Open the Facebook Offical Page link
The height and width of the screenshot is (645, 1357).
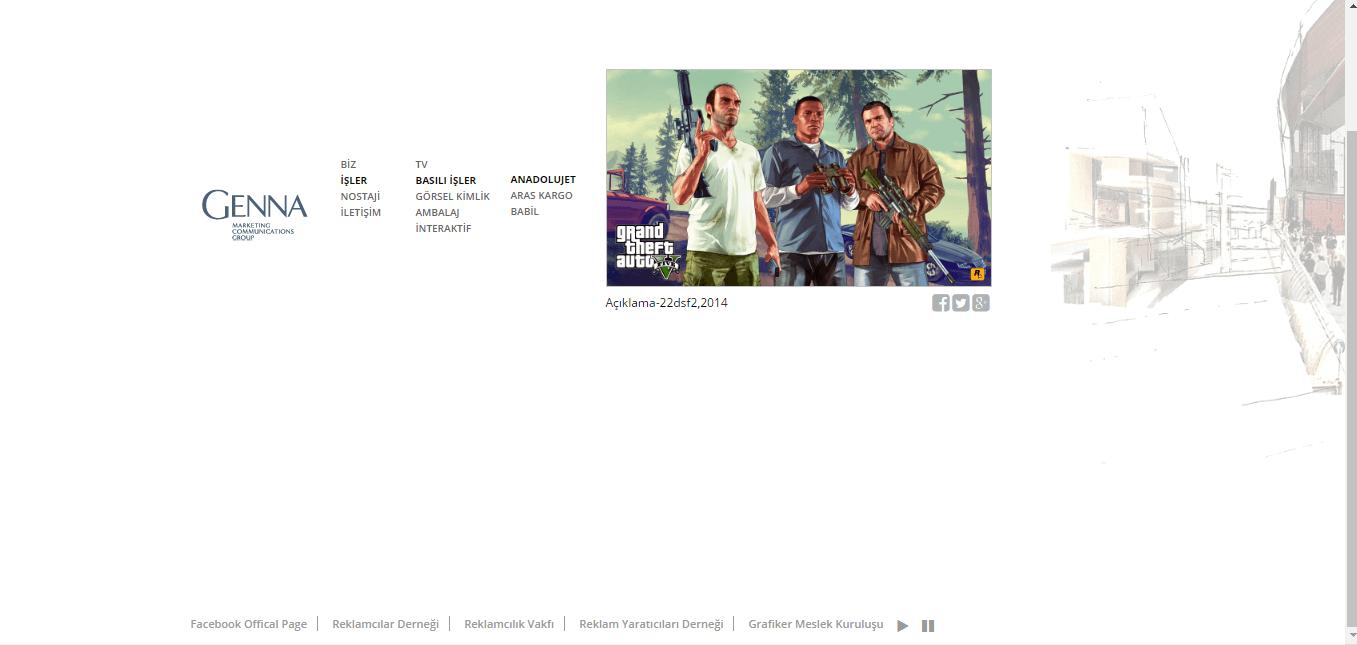tap(248, 624)
